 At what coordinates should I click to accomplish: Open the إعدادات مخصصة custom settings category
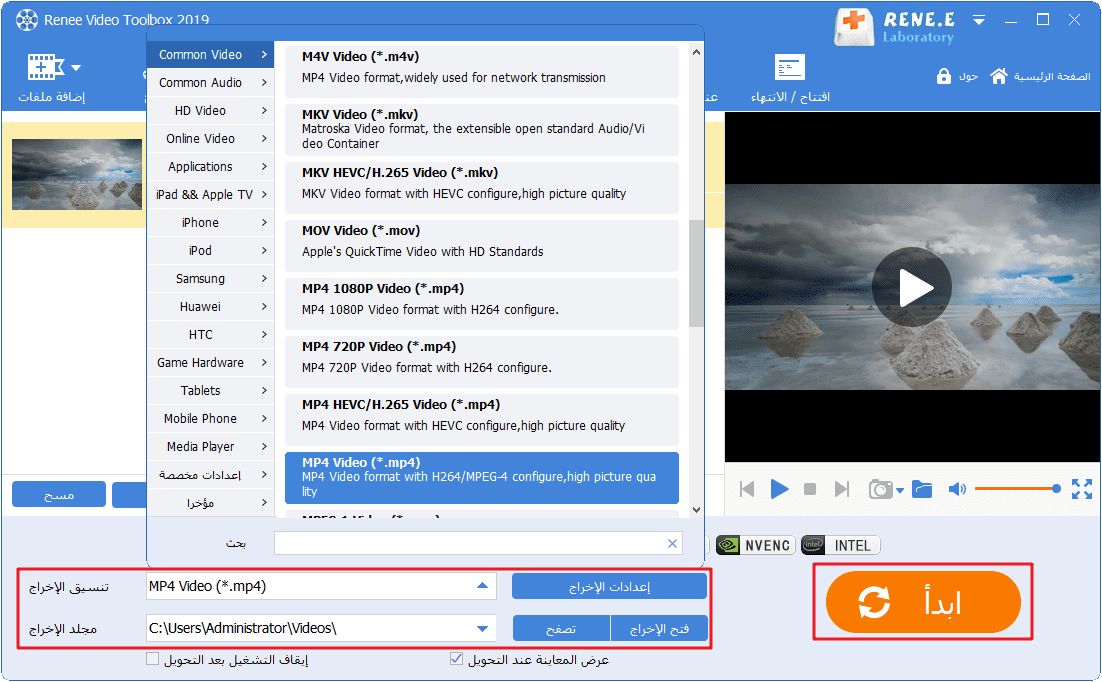point(211,475)
